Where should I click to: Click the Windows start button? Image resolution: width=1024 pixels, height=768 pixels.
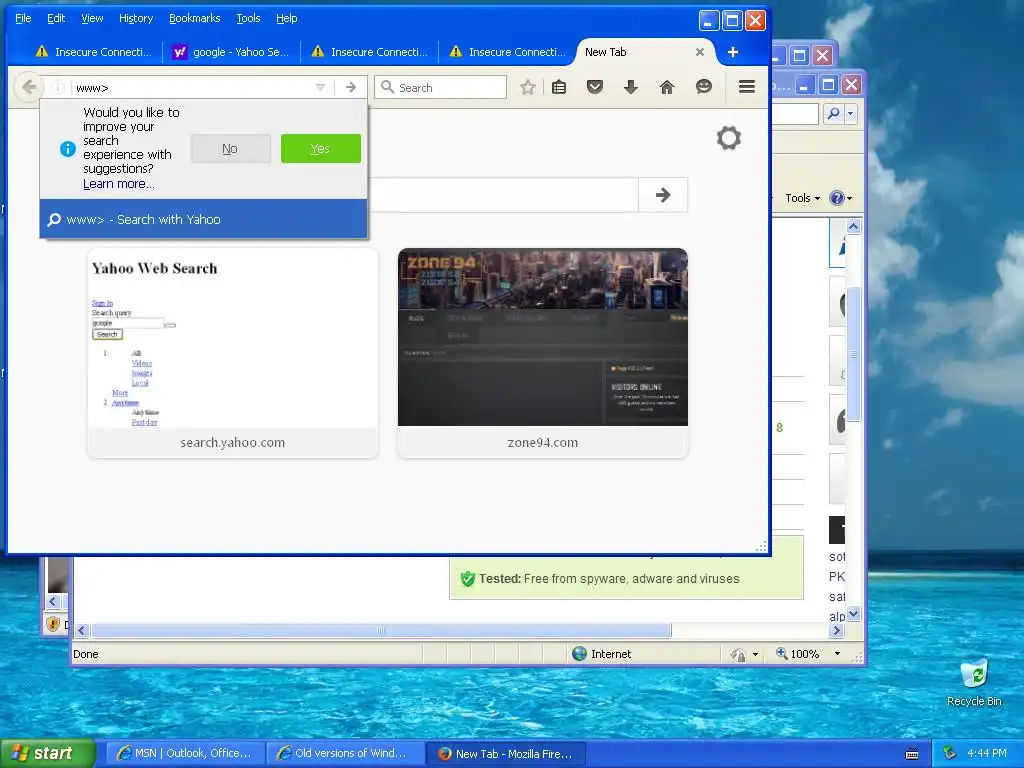point(48,753)
